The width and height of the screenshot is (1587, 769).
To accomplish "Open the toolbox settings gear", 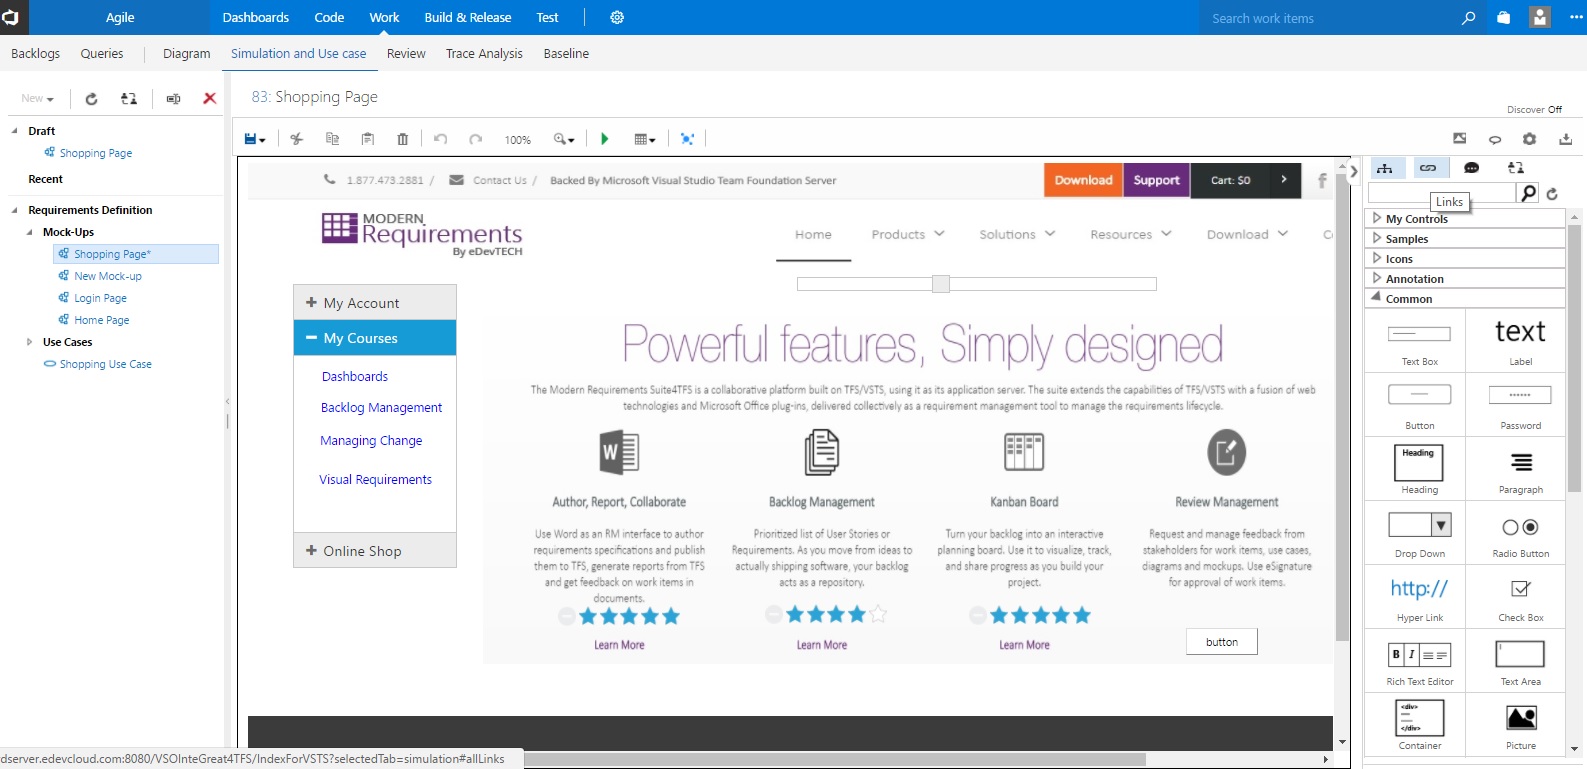I will click(x=1529, y=139).
